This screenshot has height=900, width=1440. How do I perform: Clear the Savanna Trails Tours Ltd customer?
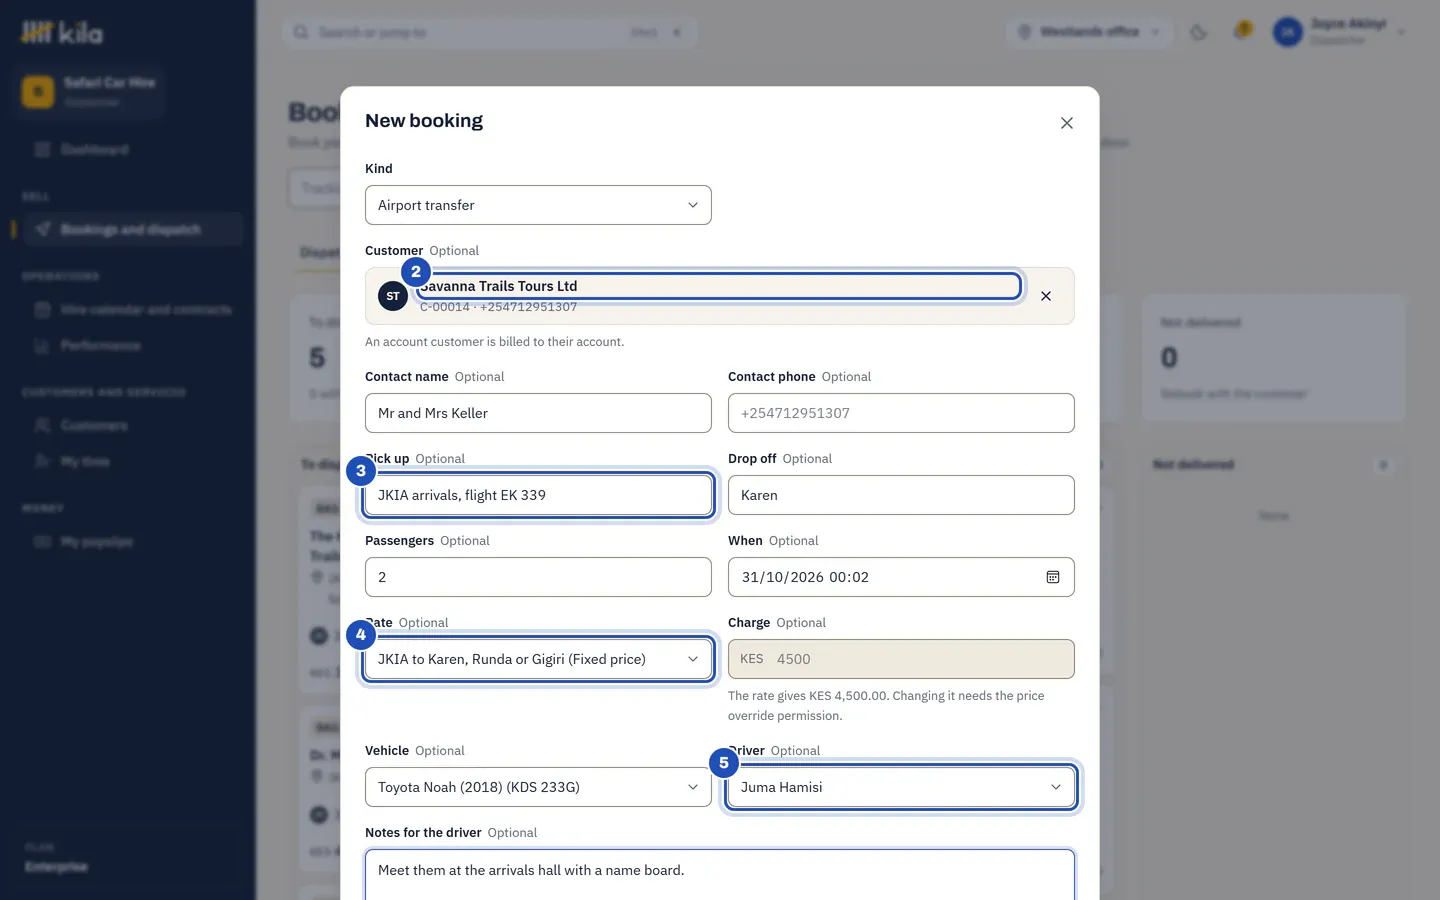pos(1046,296)
